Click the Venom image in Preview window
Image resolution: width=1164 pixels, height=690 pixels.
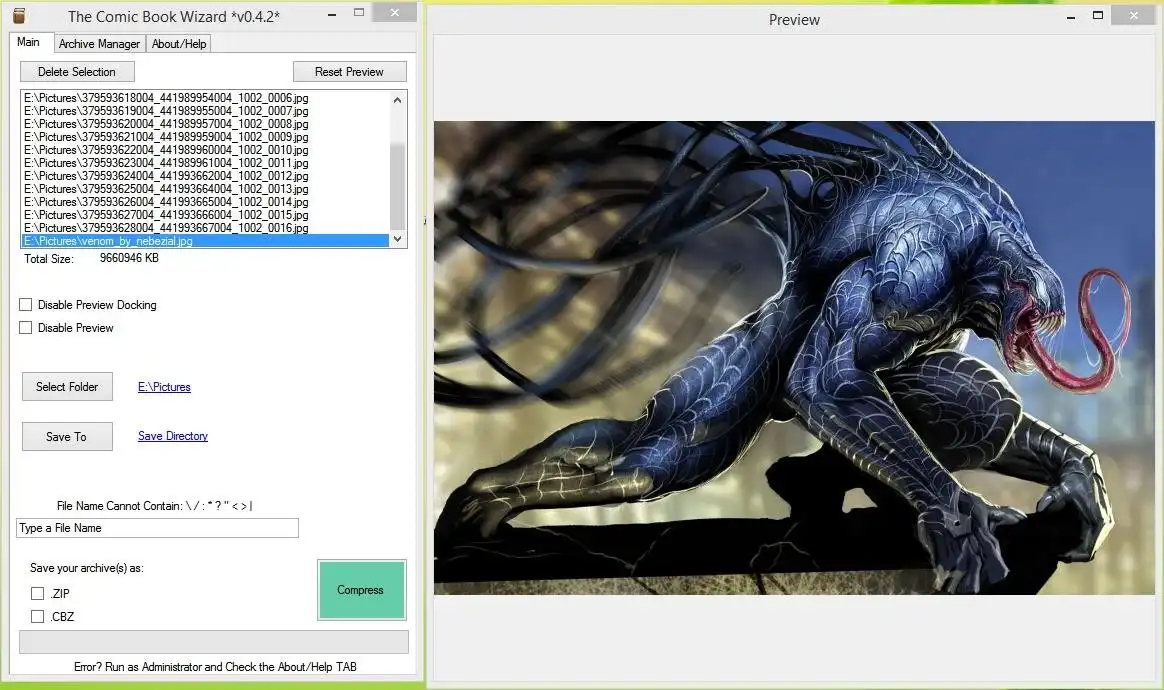(794, 358)
